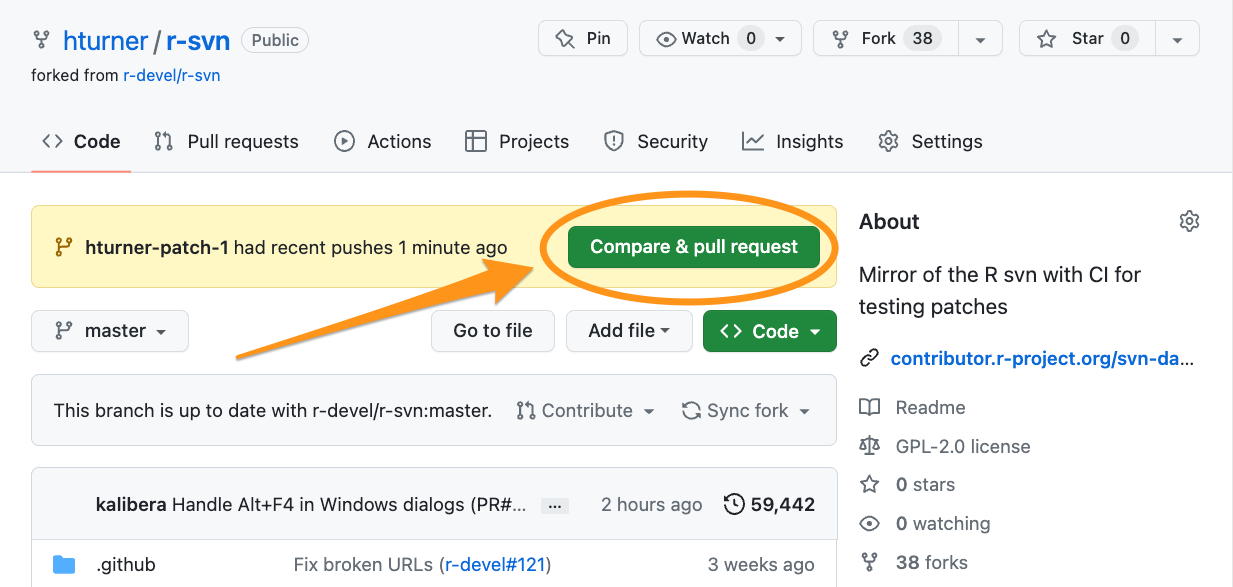The image size is (1233, 587).
Task: Expand the master branch selector
Action: [110, 331]
